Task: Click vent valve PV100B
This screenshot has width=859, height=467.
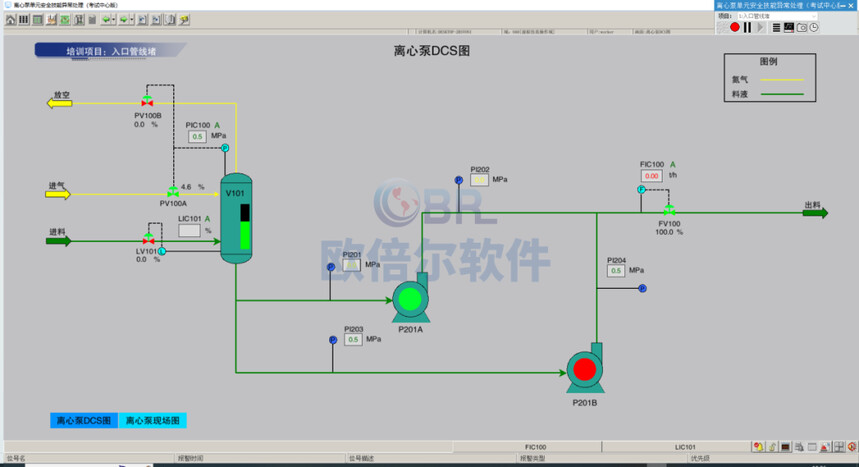Action: coord(147,102)
